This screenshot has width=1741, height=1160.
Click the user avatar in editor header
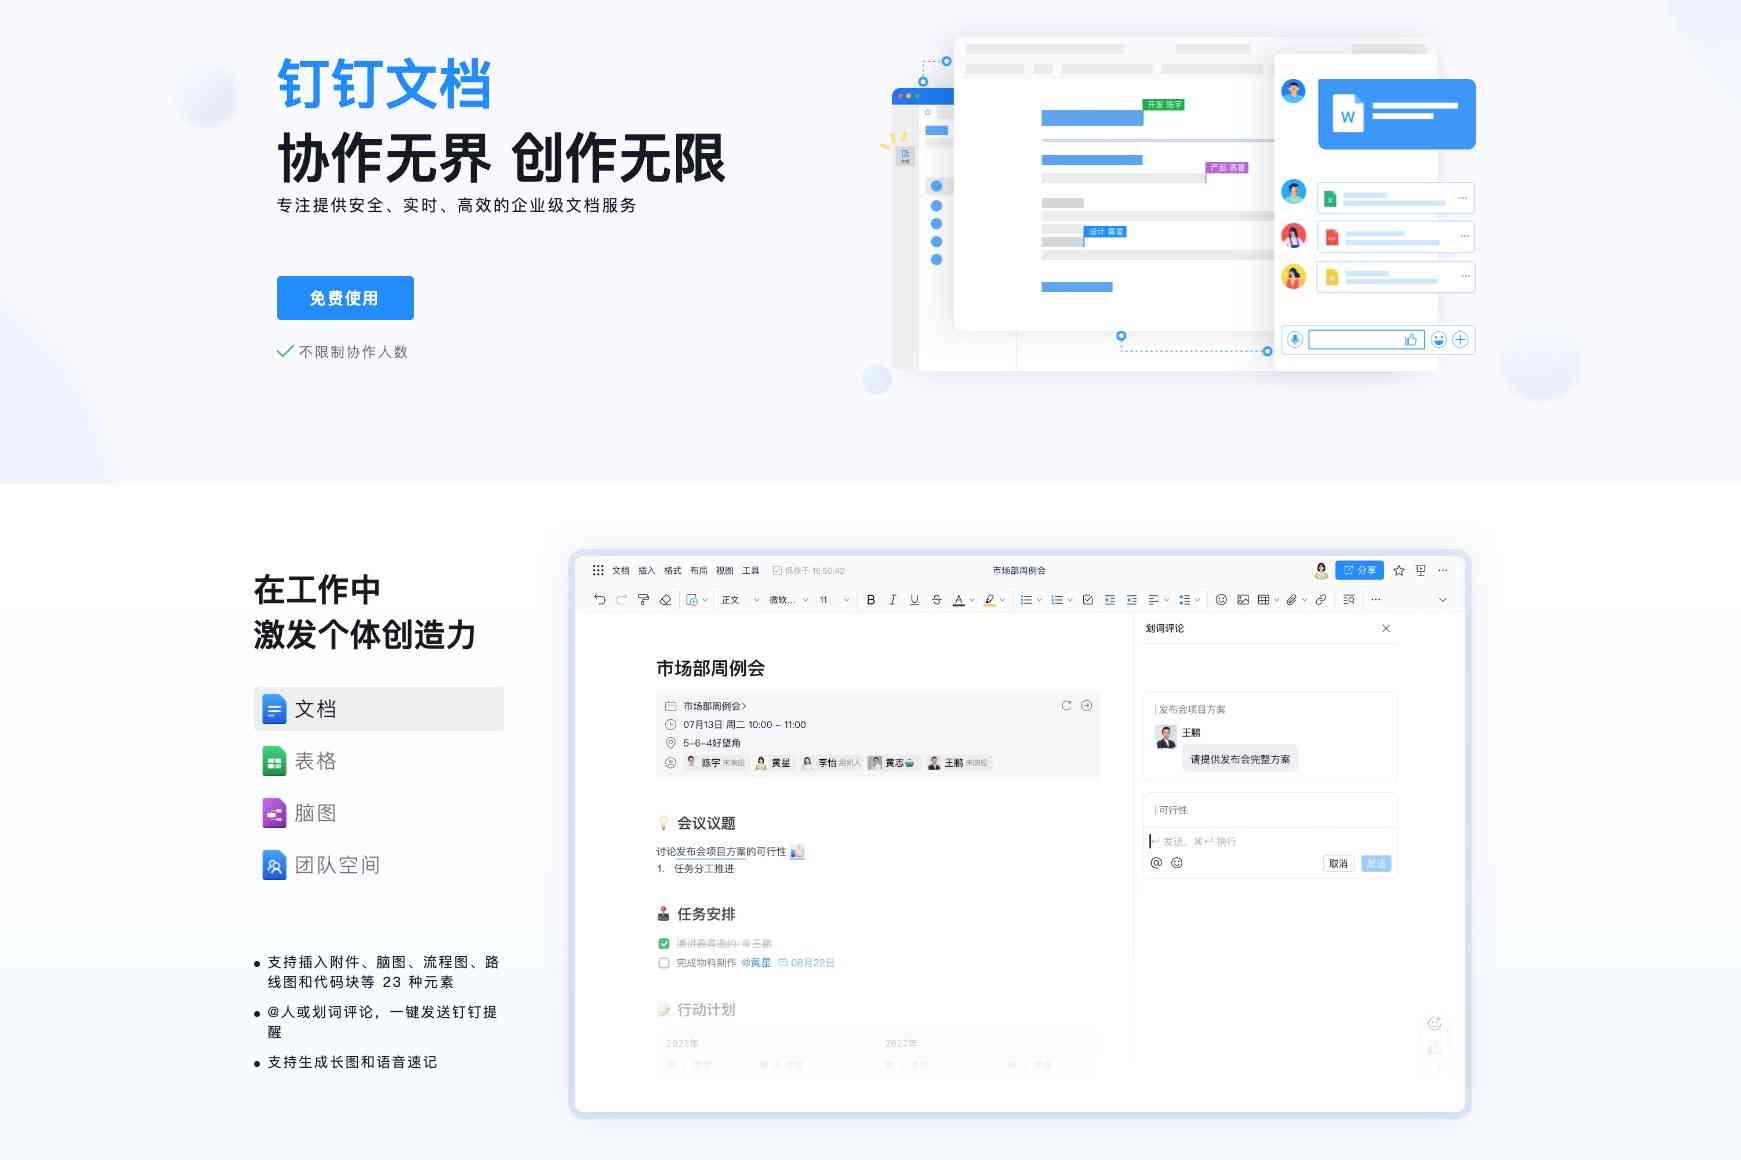click(x=1321, y=570)
